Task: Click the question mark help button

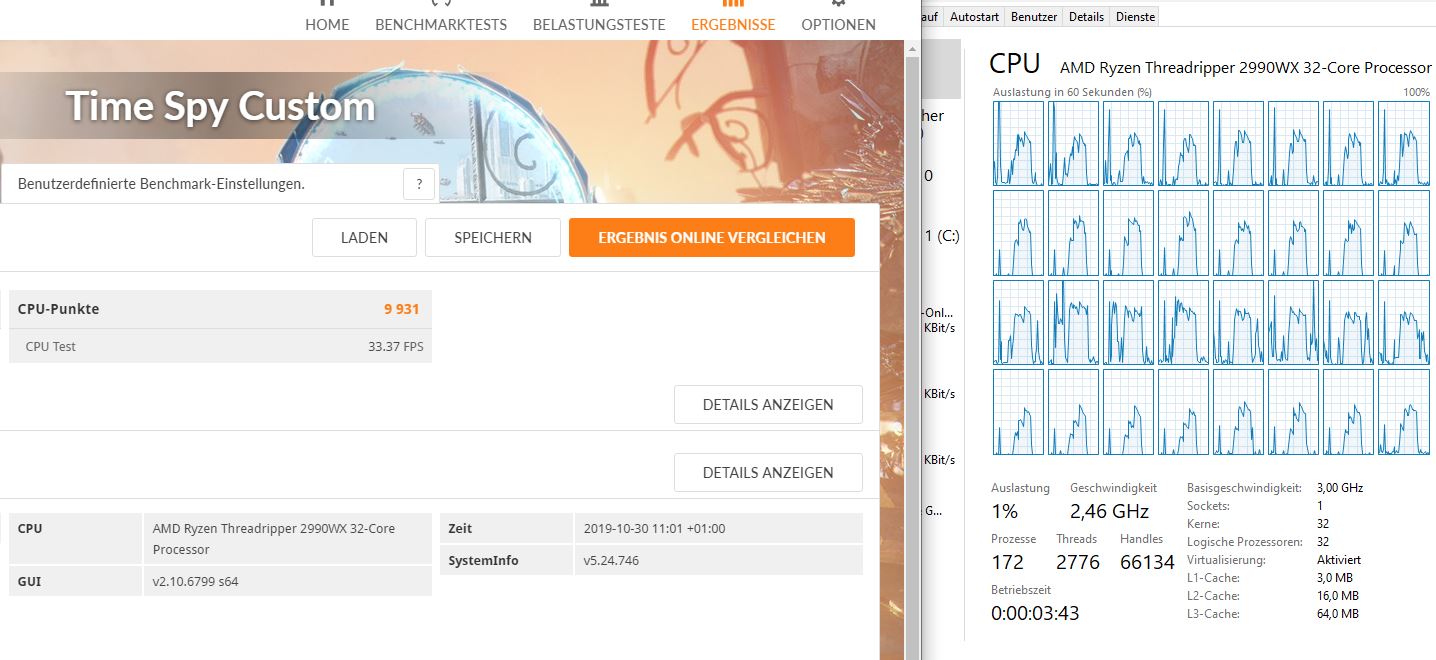Action: [419, 184]
